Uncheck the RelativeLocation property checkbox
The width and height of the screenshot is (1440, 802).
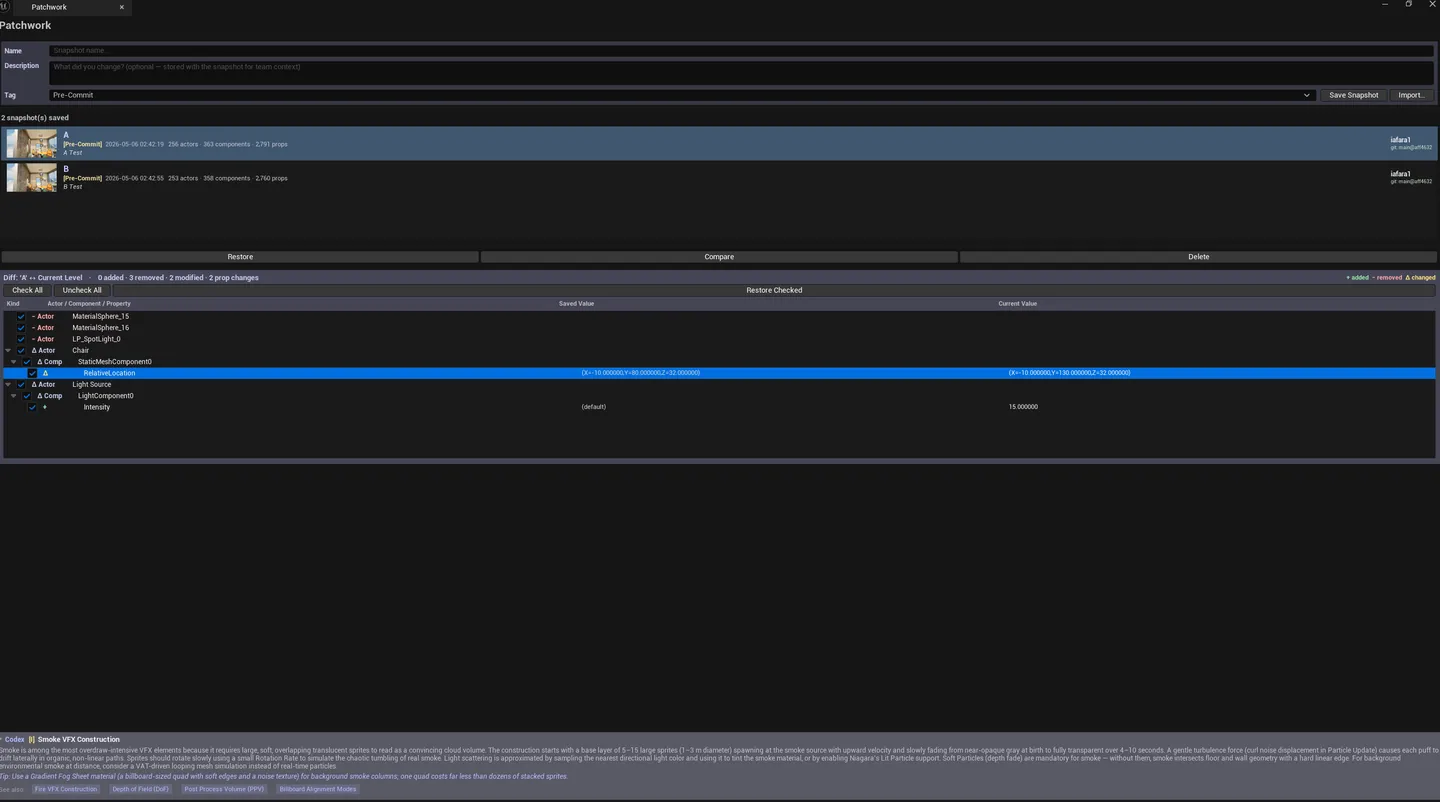tap(33, 373)
